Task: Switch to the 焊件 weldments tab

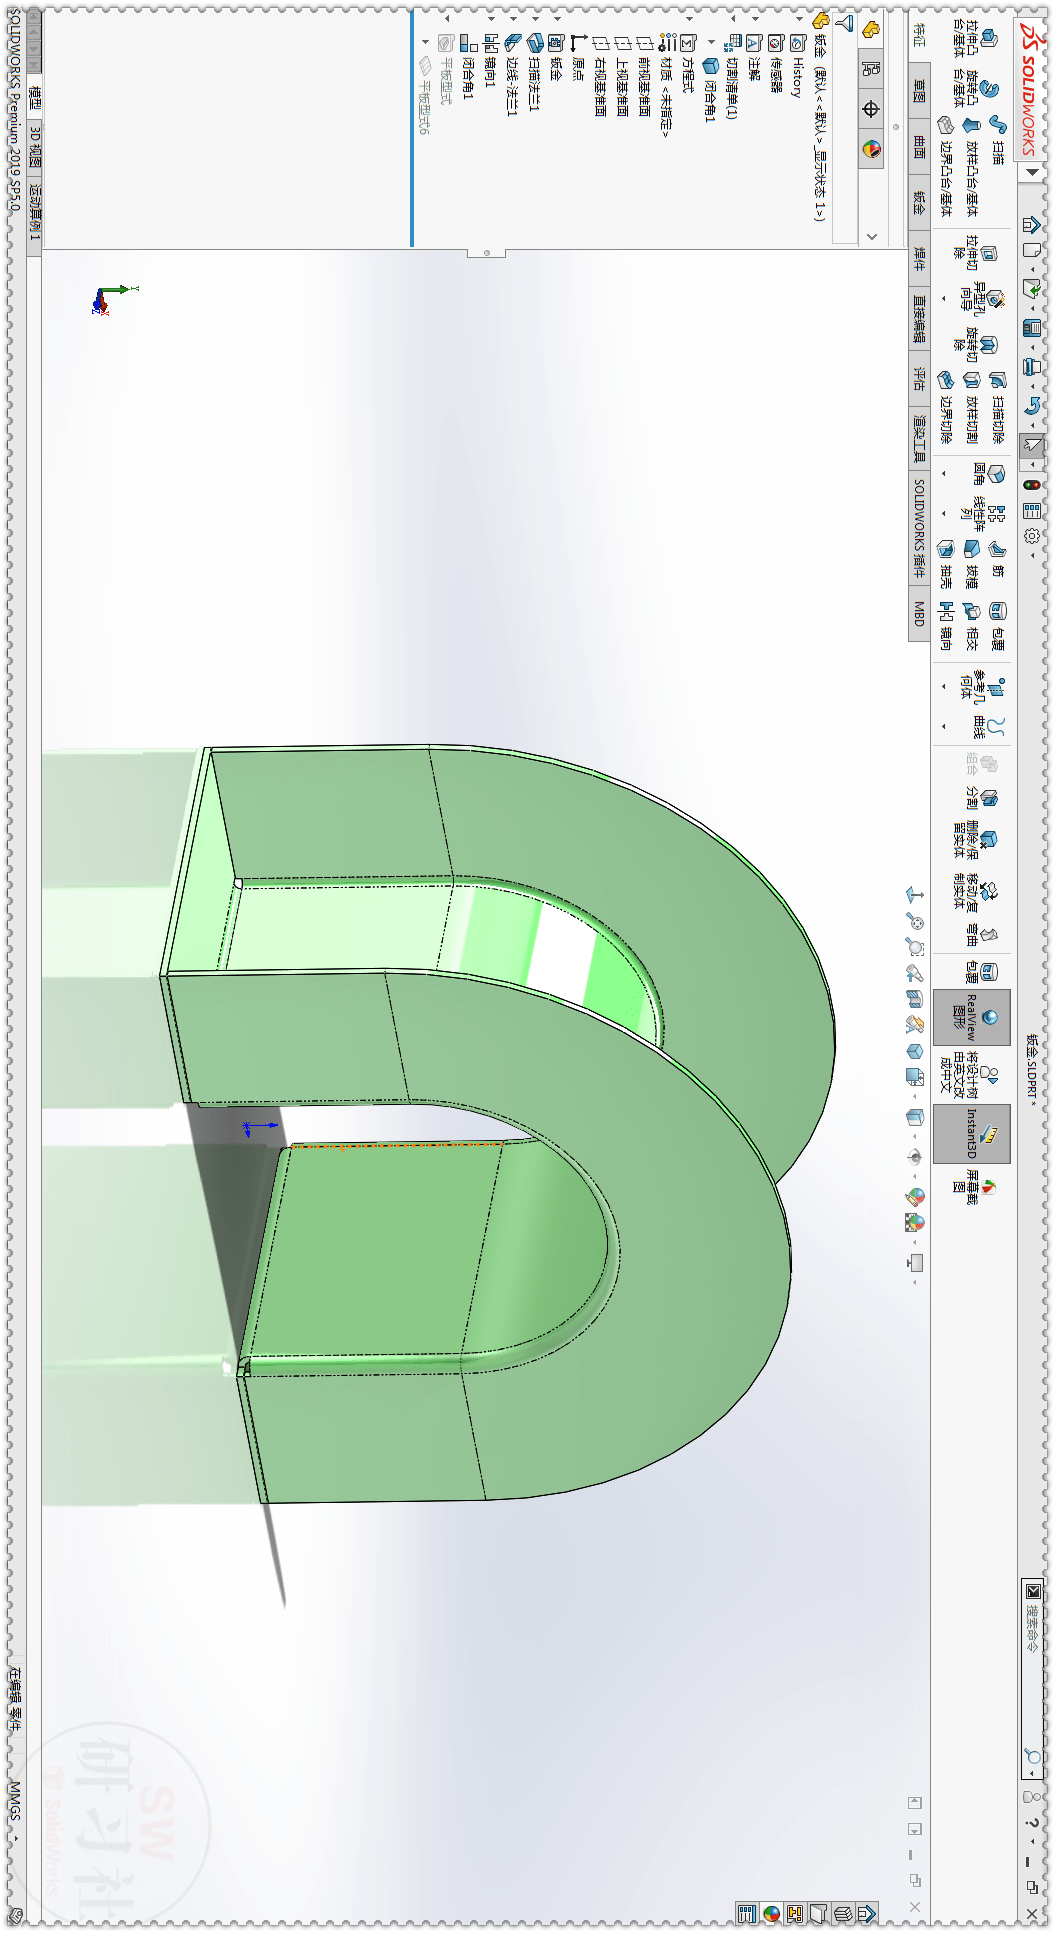Action: 919,260
